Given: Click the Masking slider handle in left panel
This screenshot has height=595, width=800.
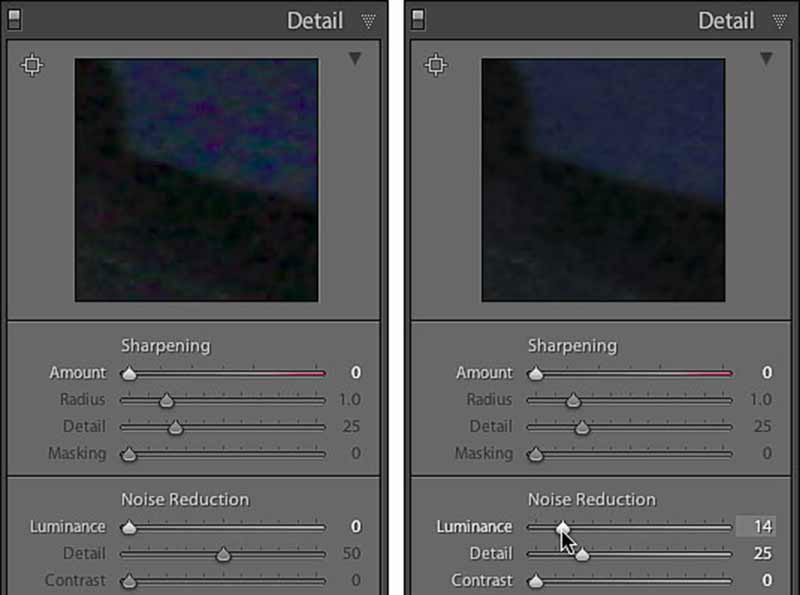Looking at the screenshot, I should tap(128, 455).
